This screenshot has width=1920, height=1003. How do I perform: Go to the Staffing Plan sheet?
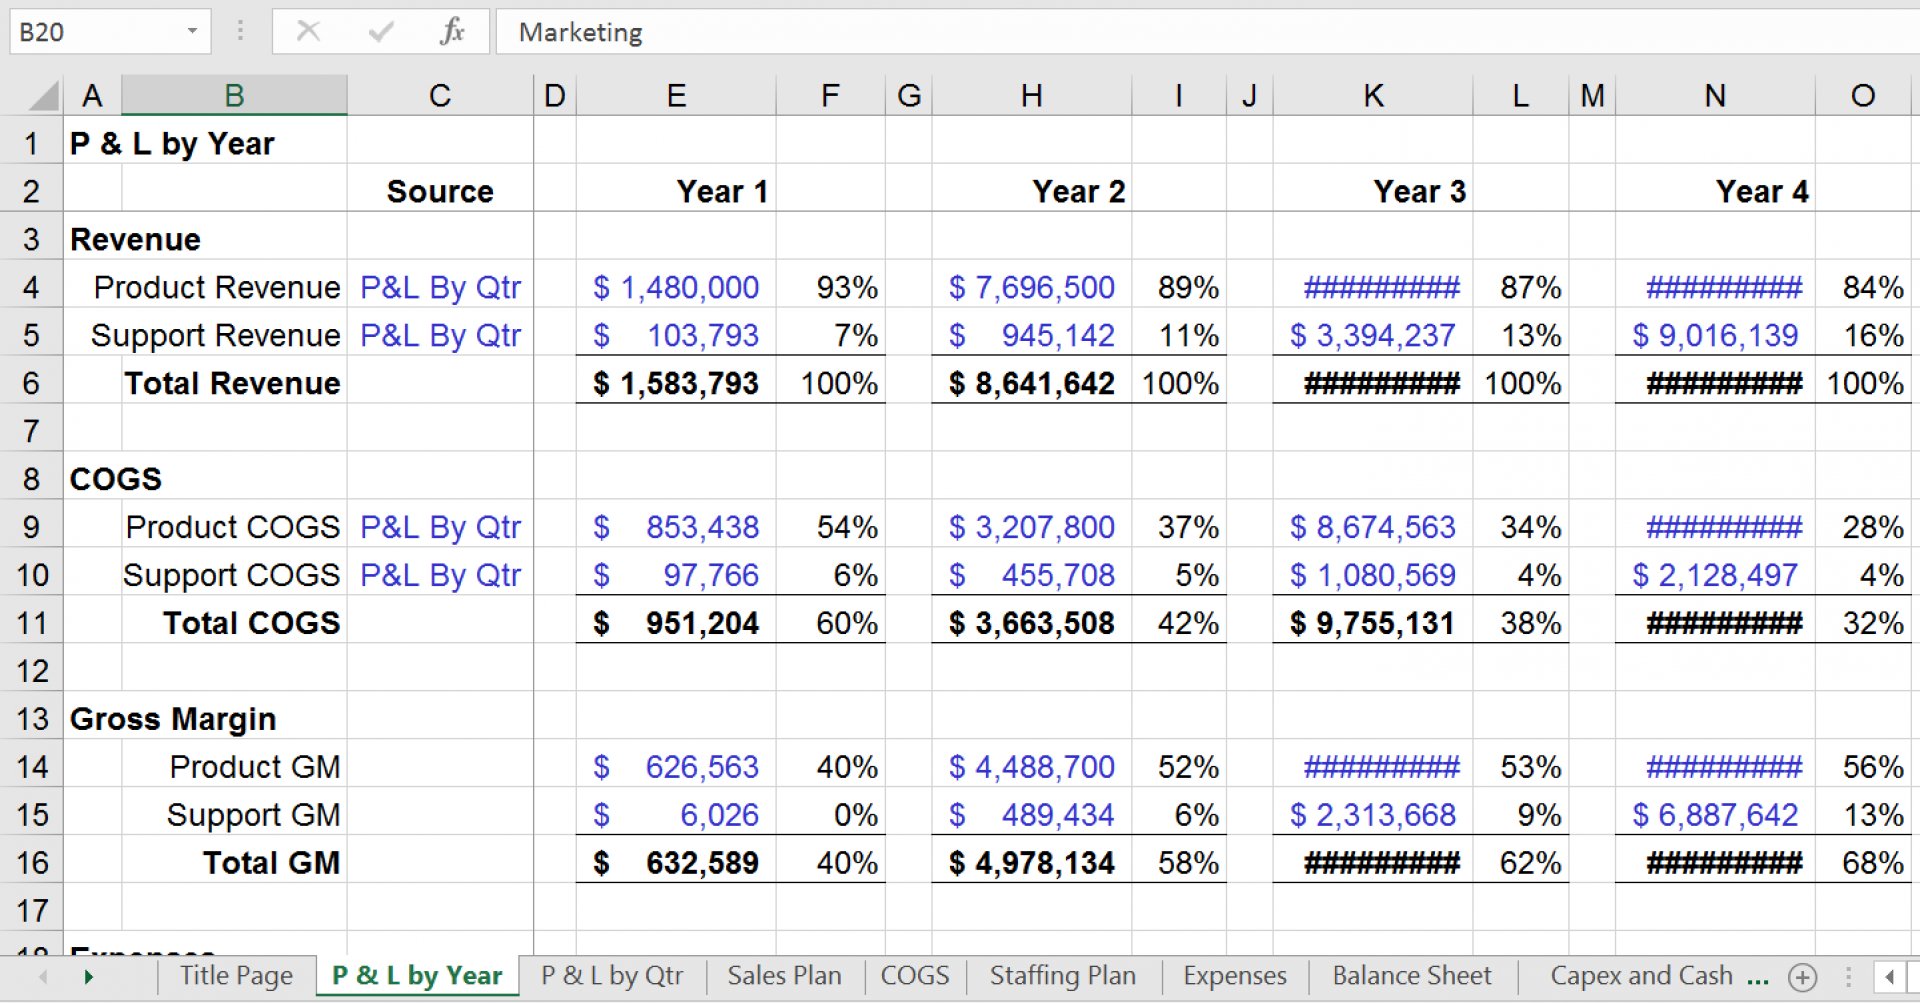pos(1062,976)
